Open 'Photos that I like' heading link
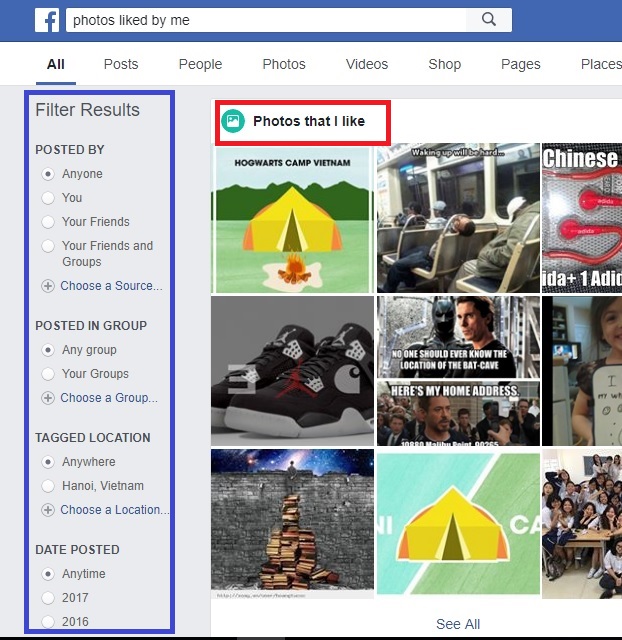The height and width of the screenshot is (640, 622). (308, 122)
